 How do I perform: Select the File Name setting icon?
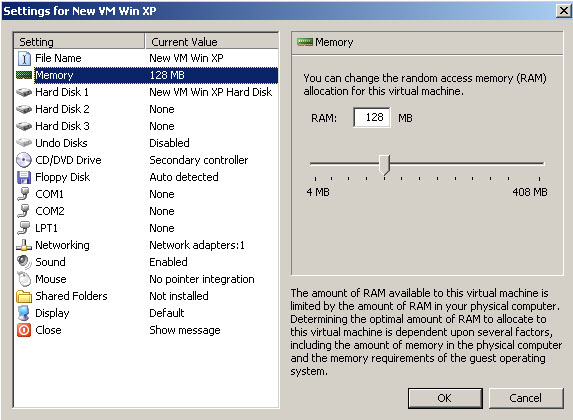click(24, 58)
